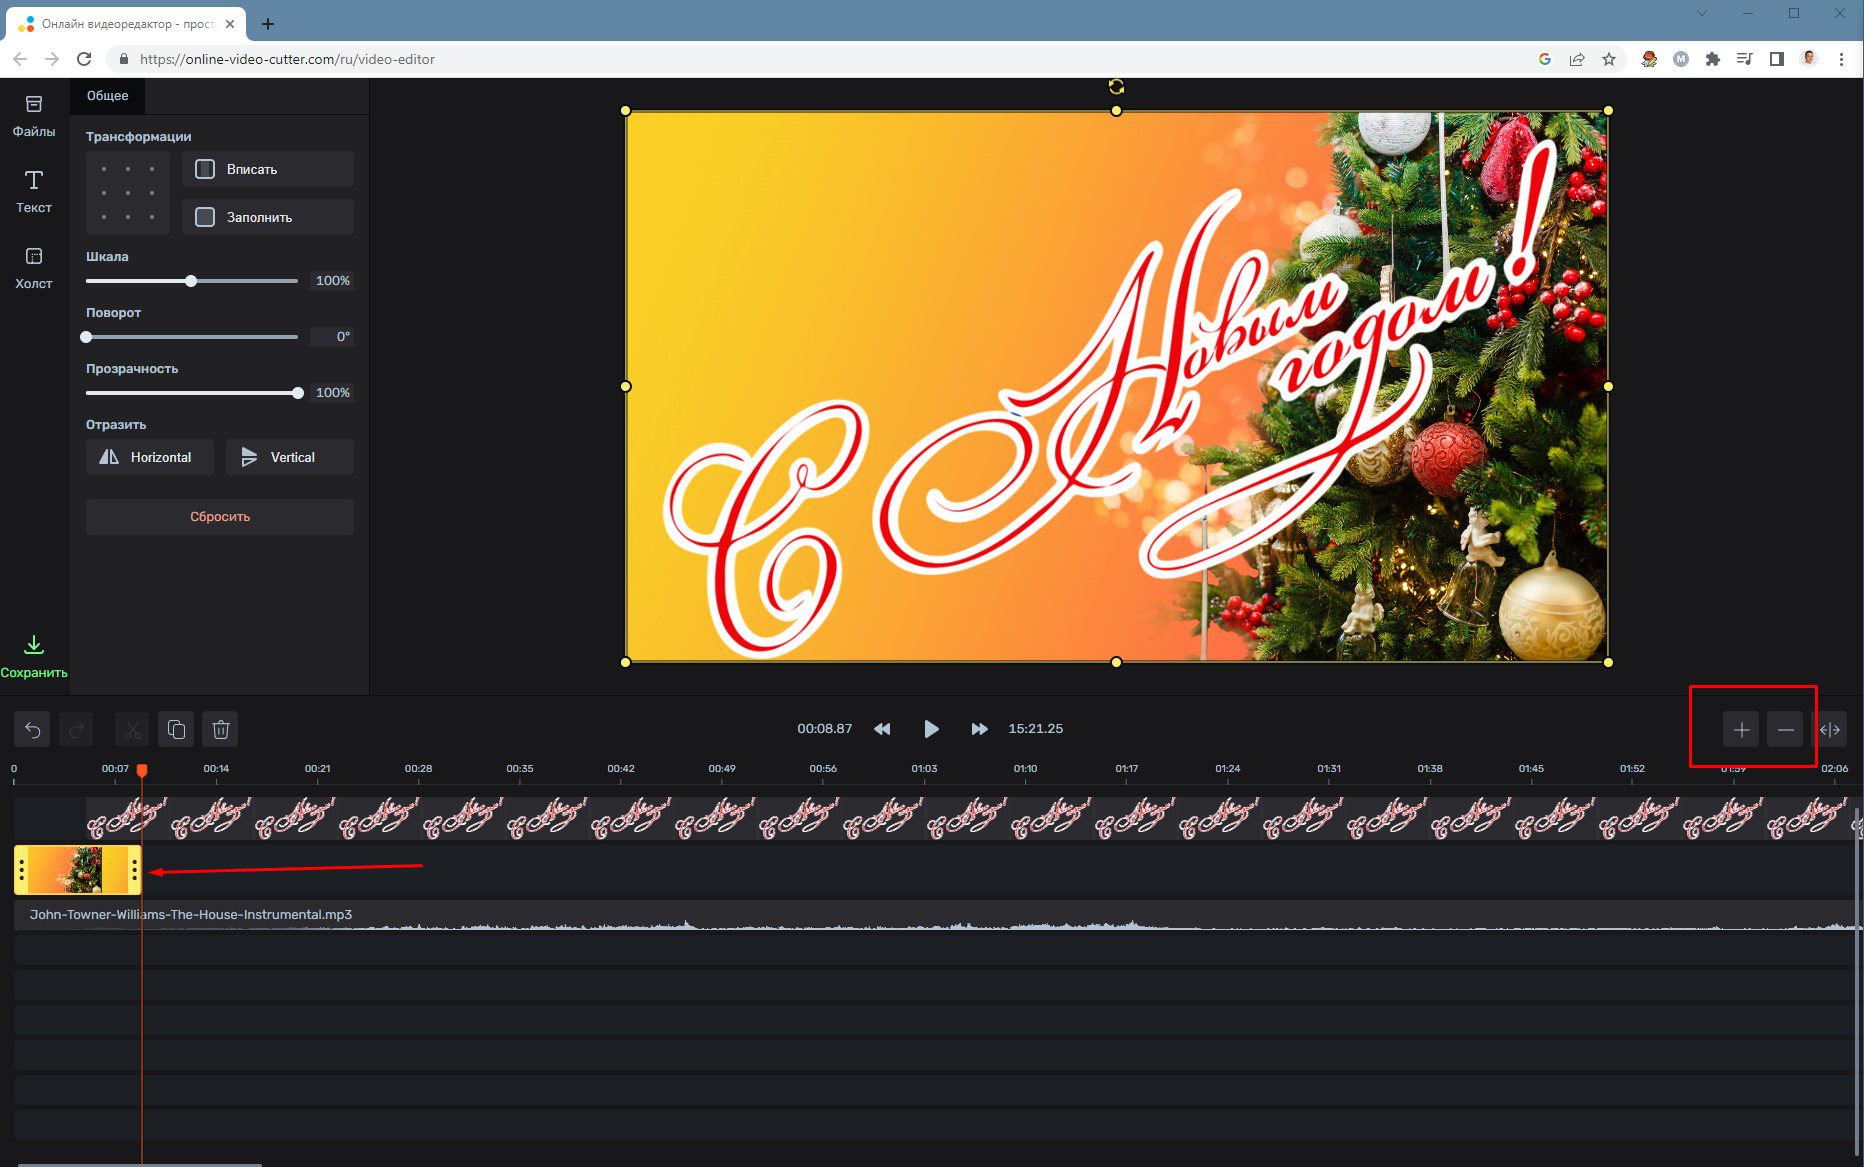Click the Сохранить download icon
Screen dimensions: 1864x1167
(x=33, y=645)
